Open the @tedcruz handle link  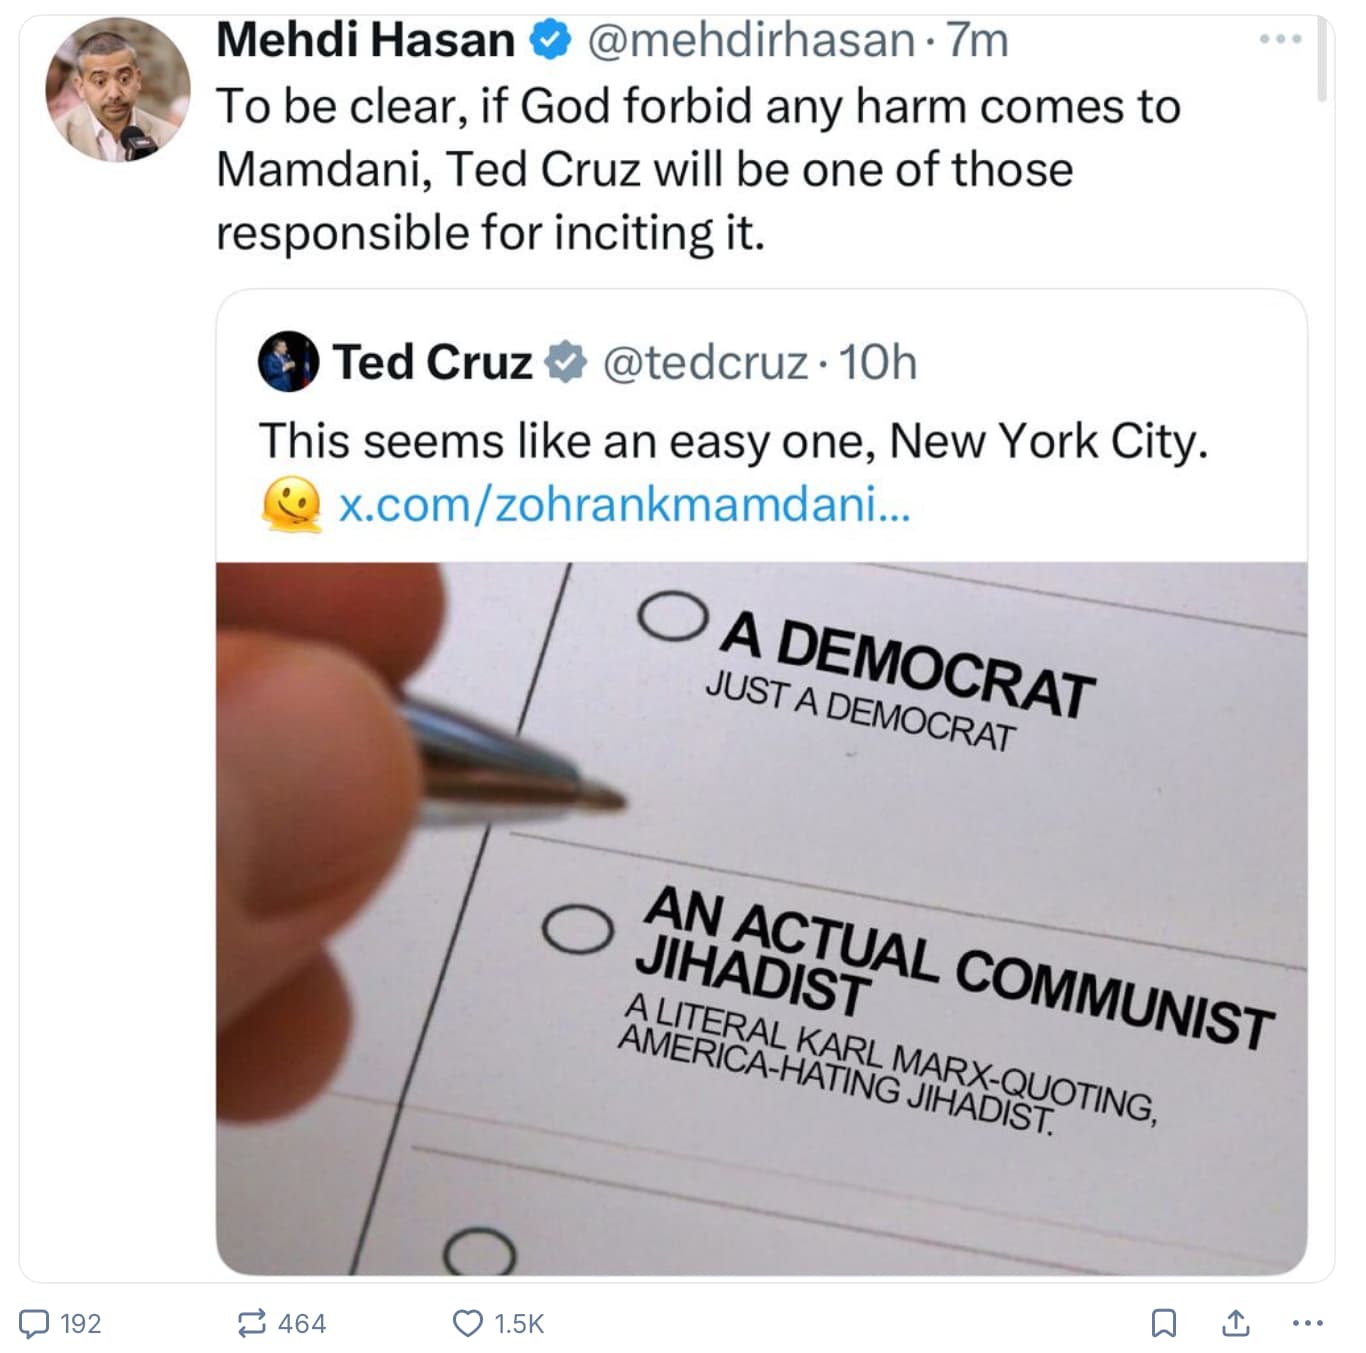tap(705, 362)
